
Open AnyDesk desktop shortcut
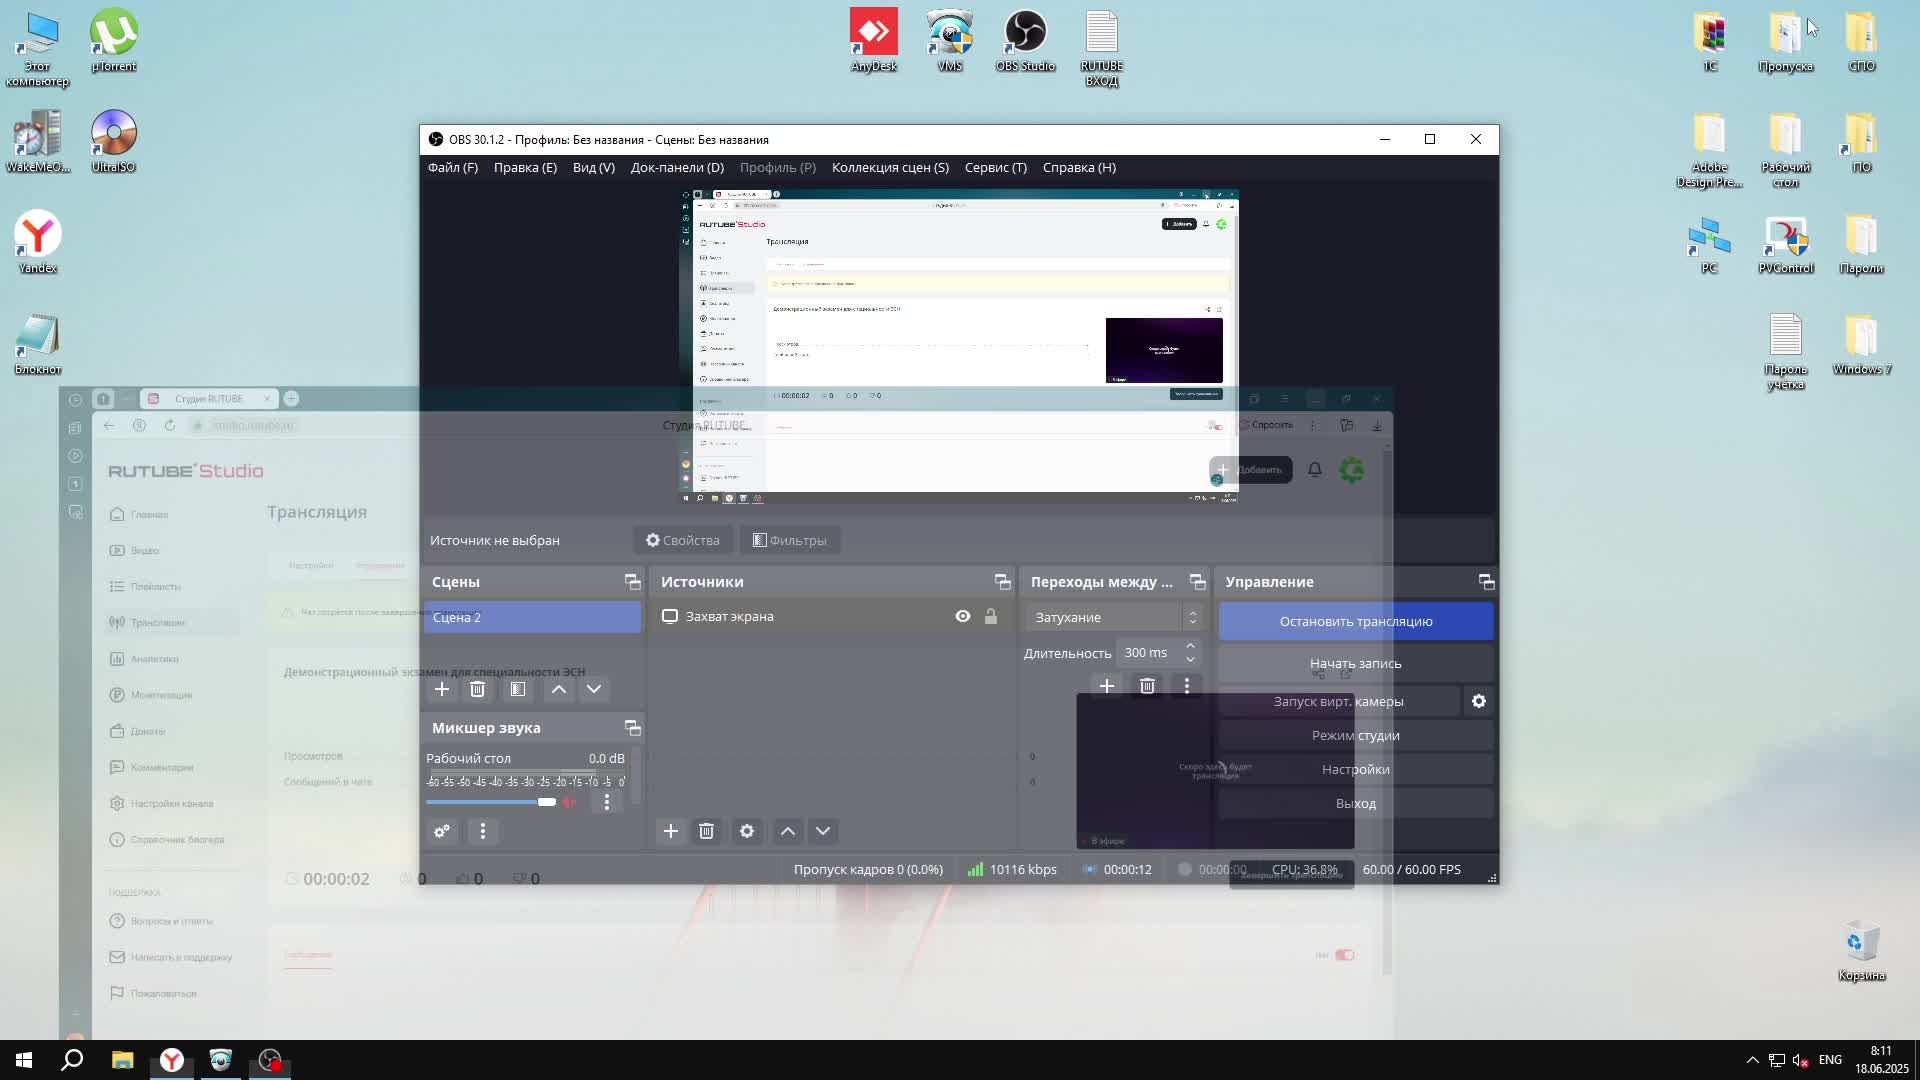(x=874, y=41)
